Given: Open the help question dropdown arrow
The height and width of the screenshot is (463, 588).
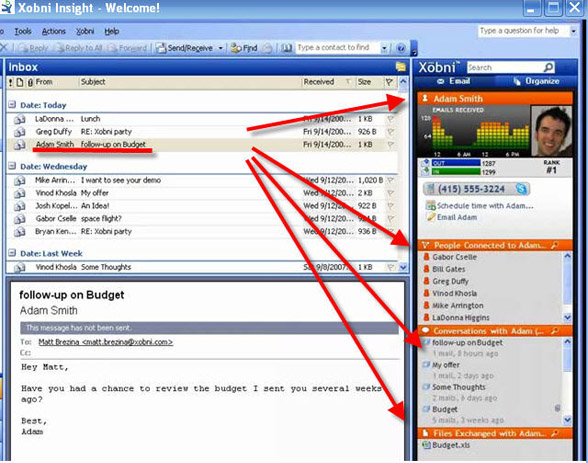Looking at the screenshot, I should click(573, 31).
